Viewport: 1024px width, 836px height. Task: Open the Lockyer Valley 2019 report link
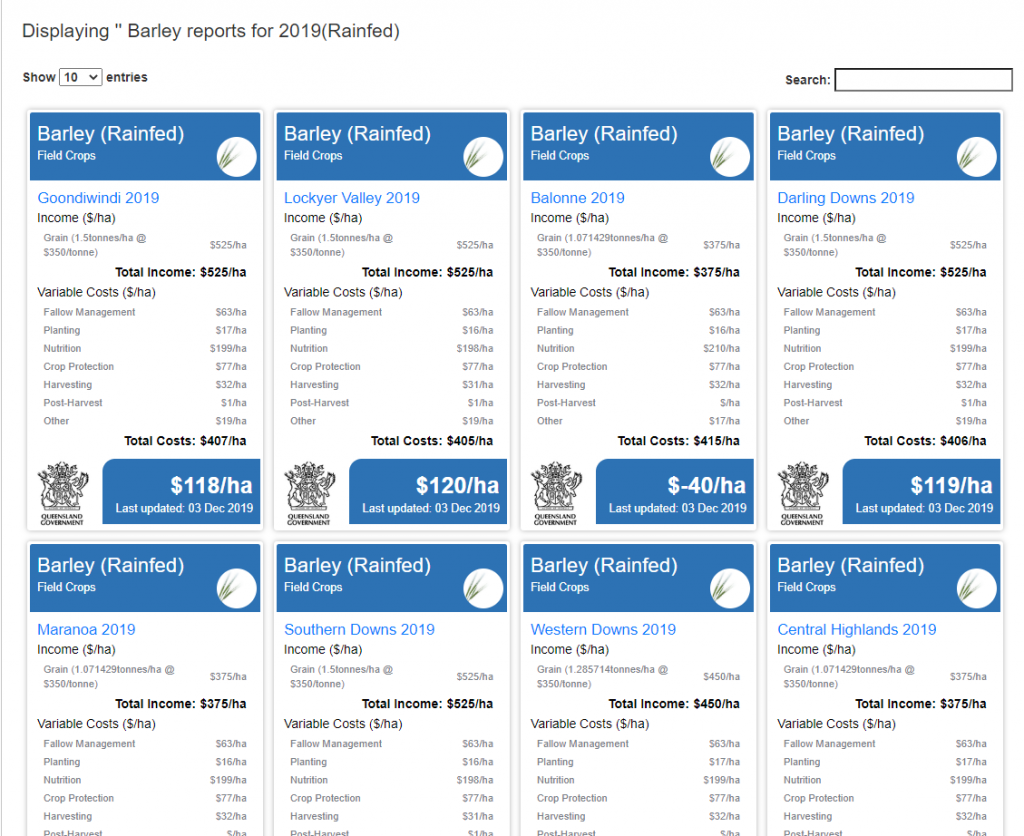click(x=352, y=198)
